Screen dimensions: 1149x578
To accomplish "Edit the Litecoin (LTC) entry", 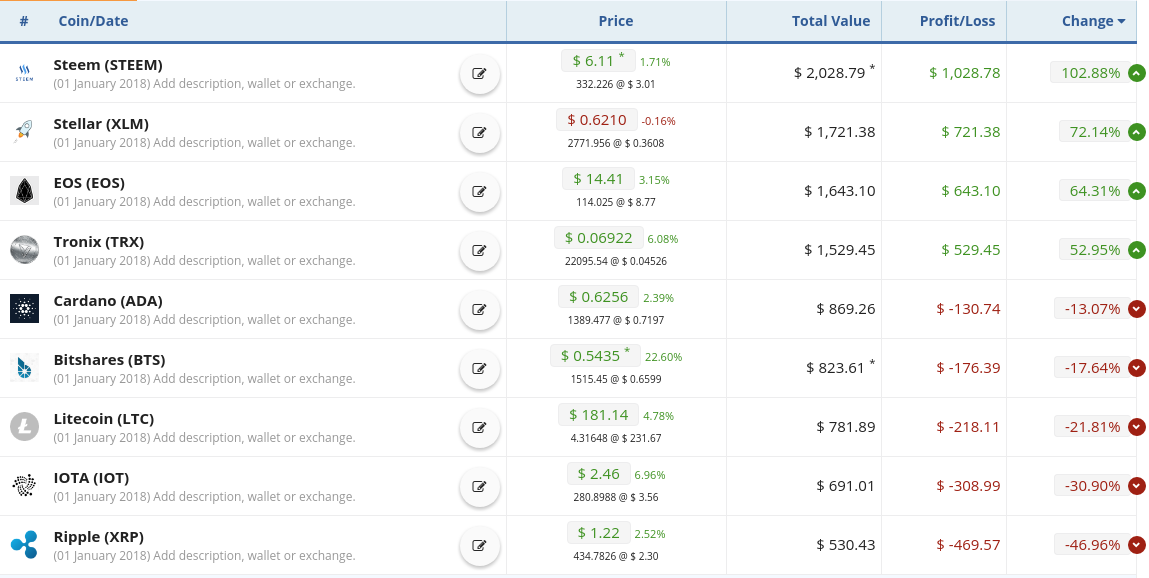I will (480, 427).
